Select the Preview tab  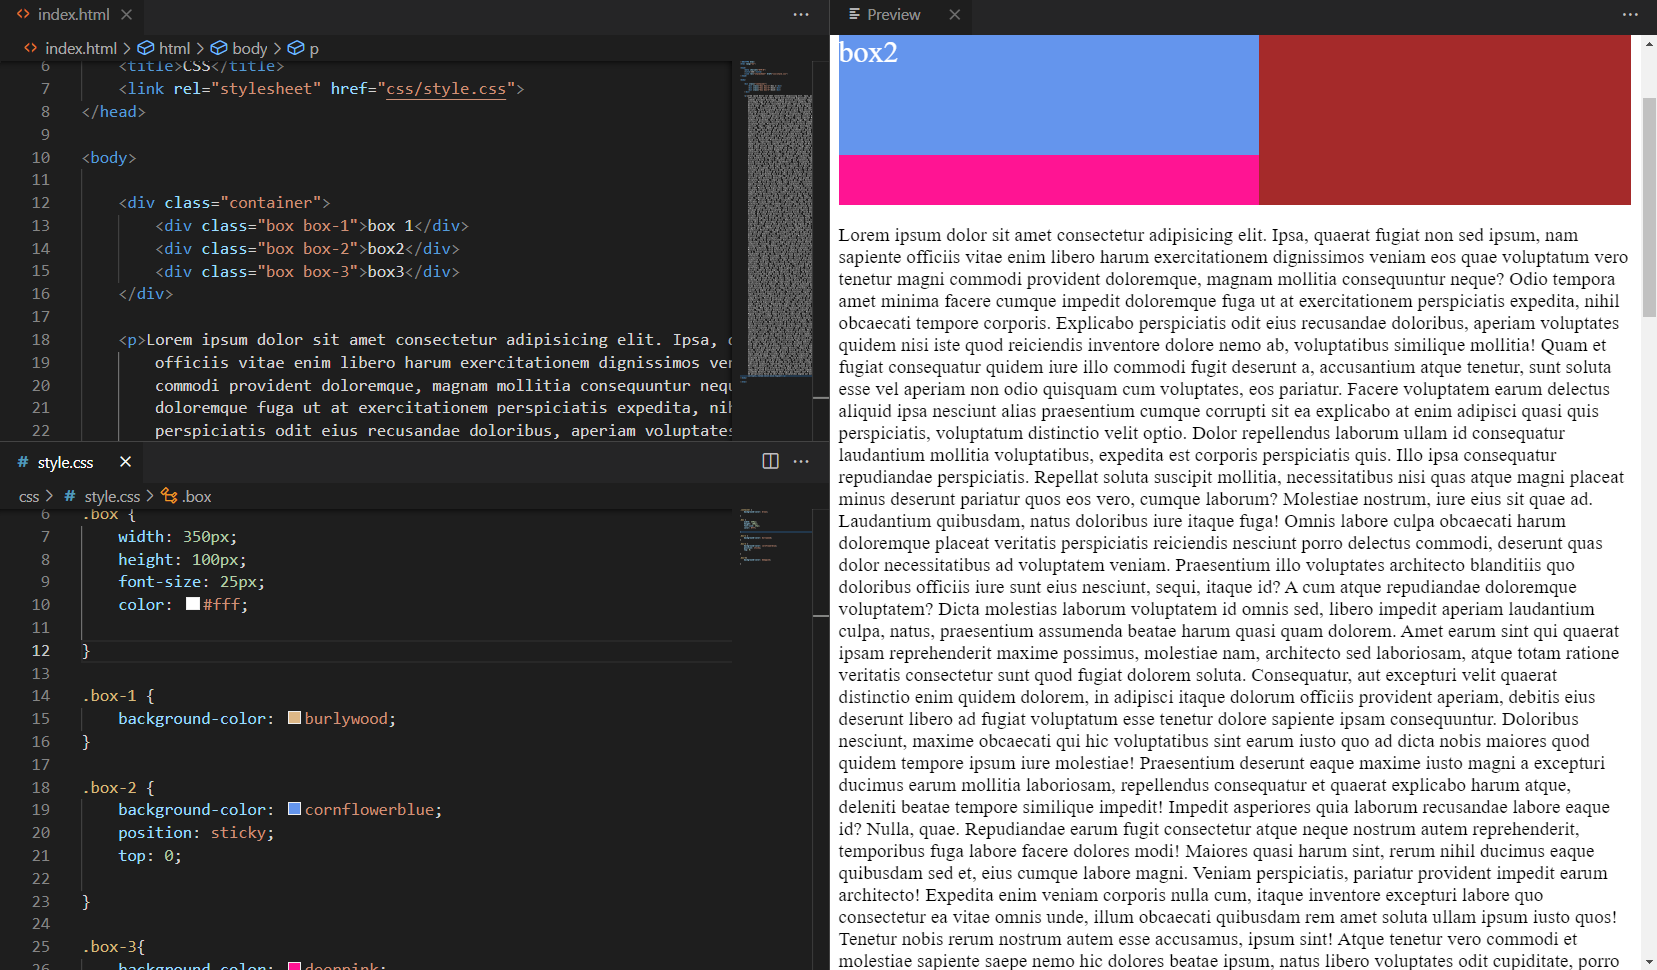point(892,15)
